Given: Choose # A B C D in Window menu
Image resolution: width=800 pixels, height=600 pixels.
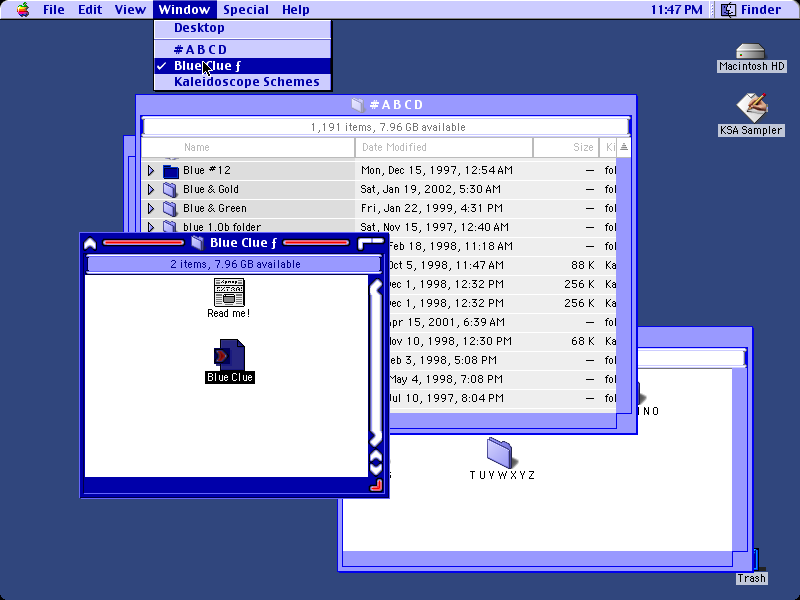Looking at the screenshot, I should pyautogui.click(x=243, y=49).
